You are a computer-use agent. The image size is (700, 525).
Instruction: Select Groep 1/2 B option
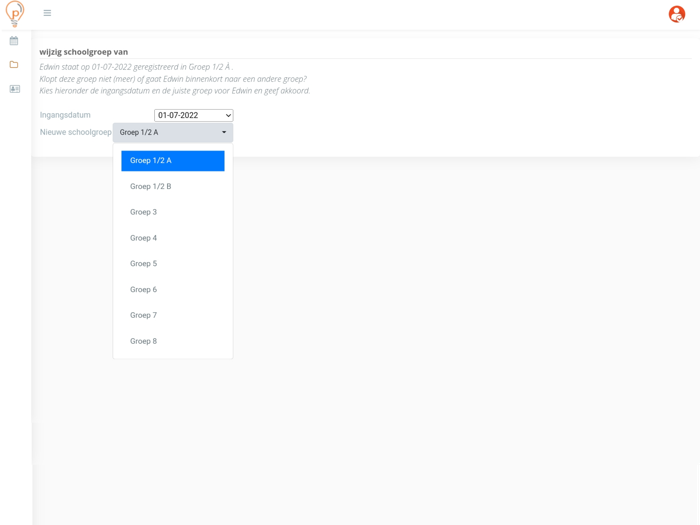pyautogui.click(x=173, y=187)
